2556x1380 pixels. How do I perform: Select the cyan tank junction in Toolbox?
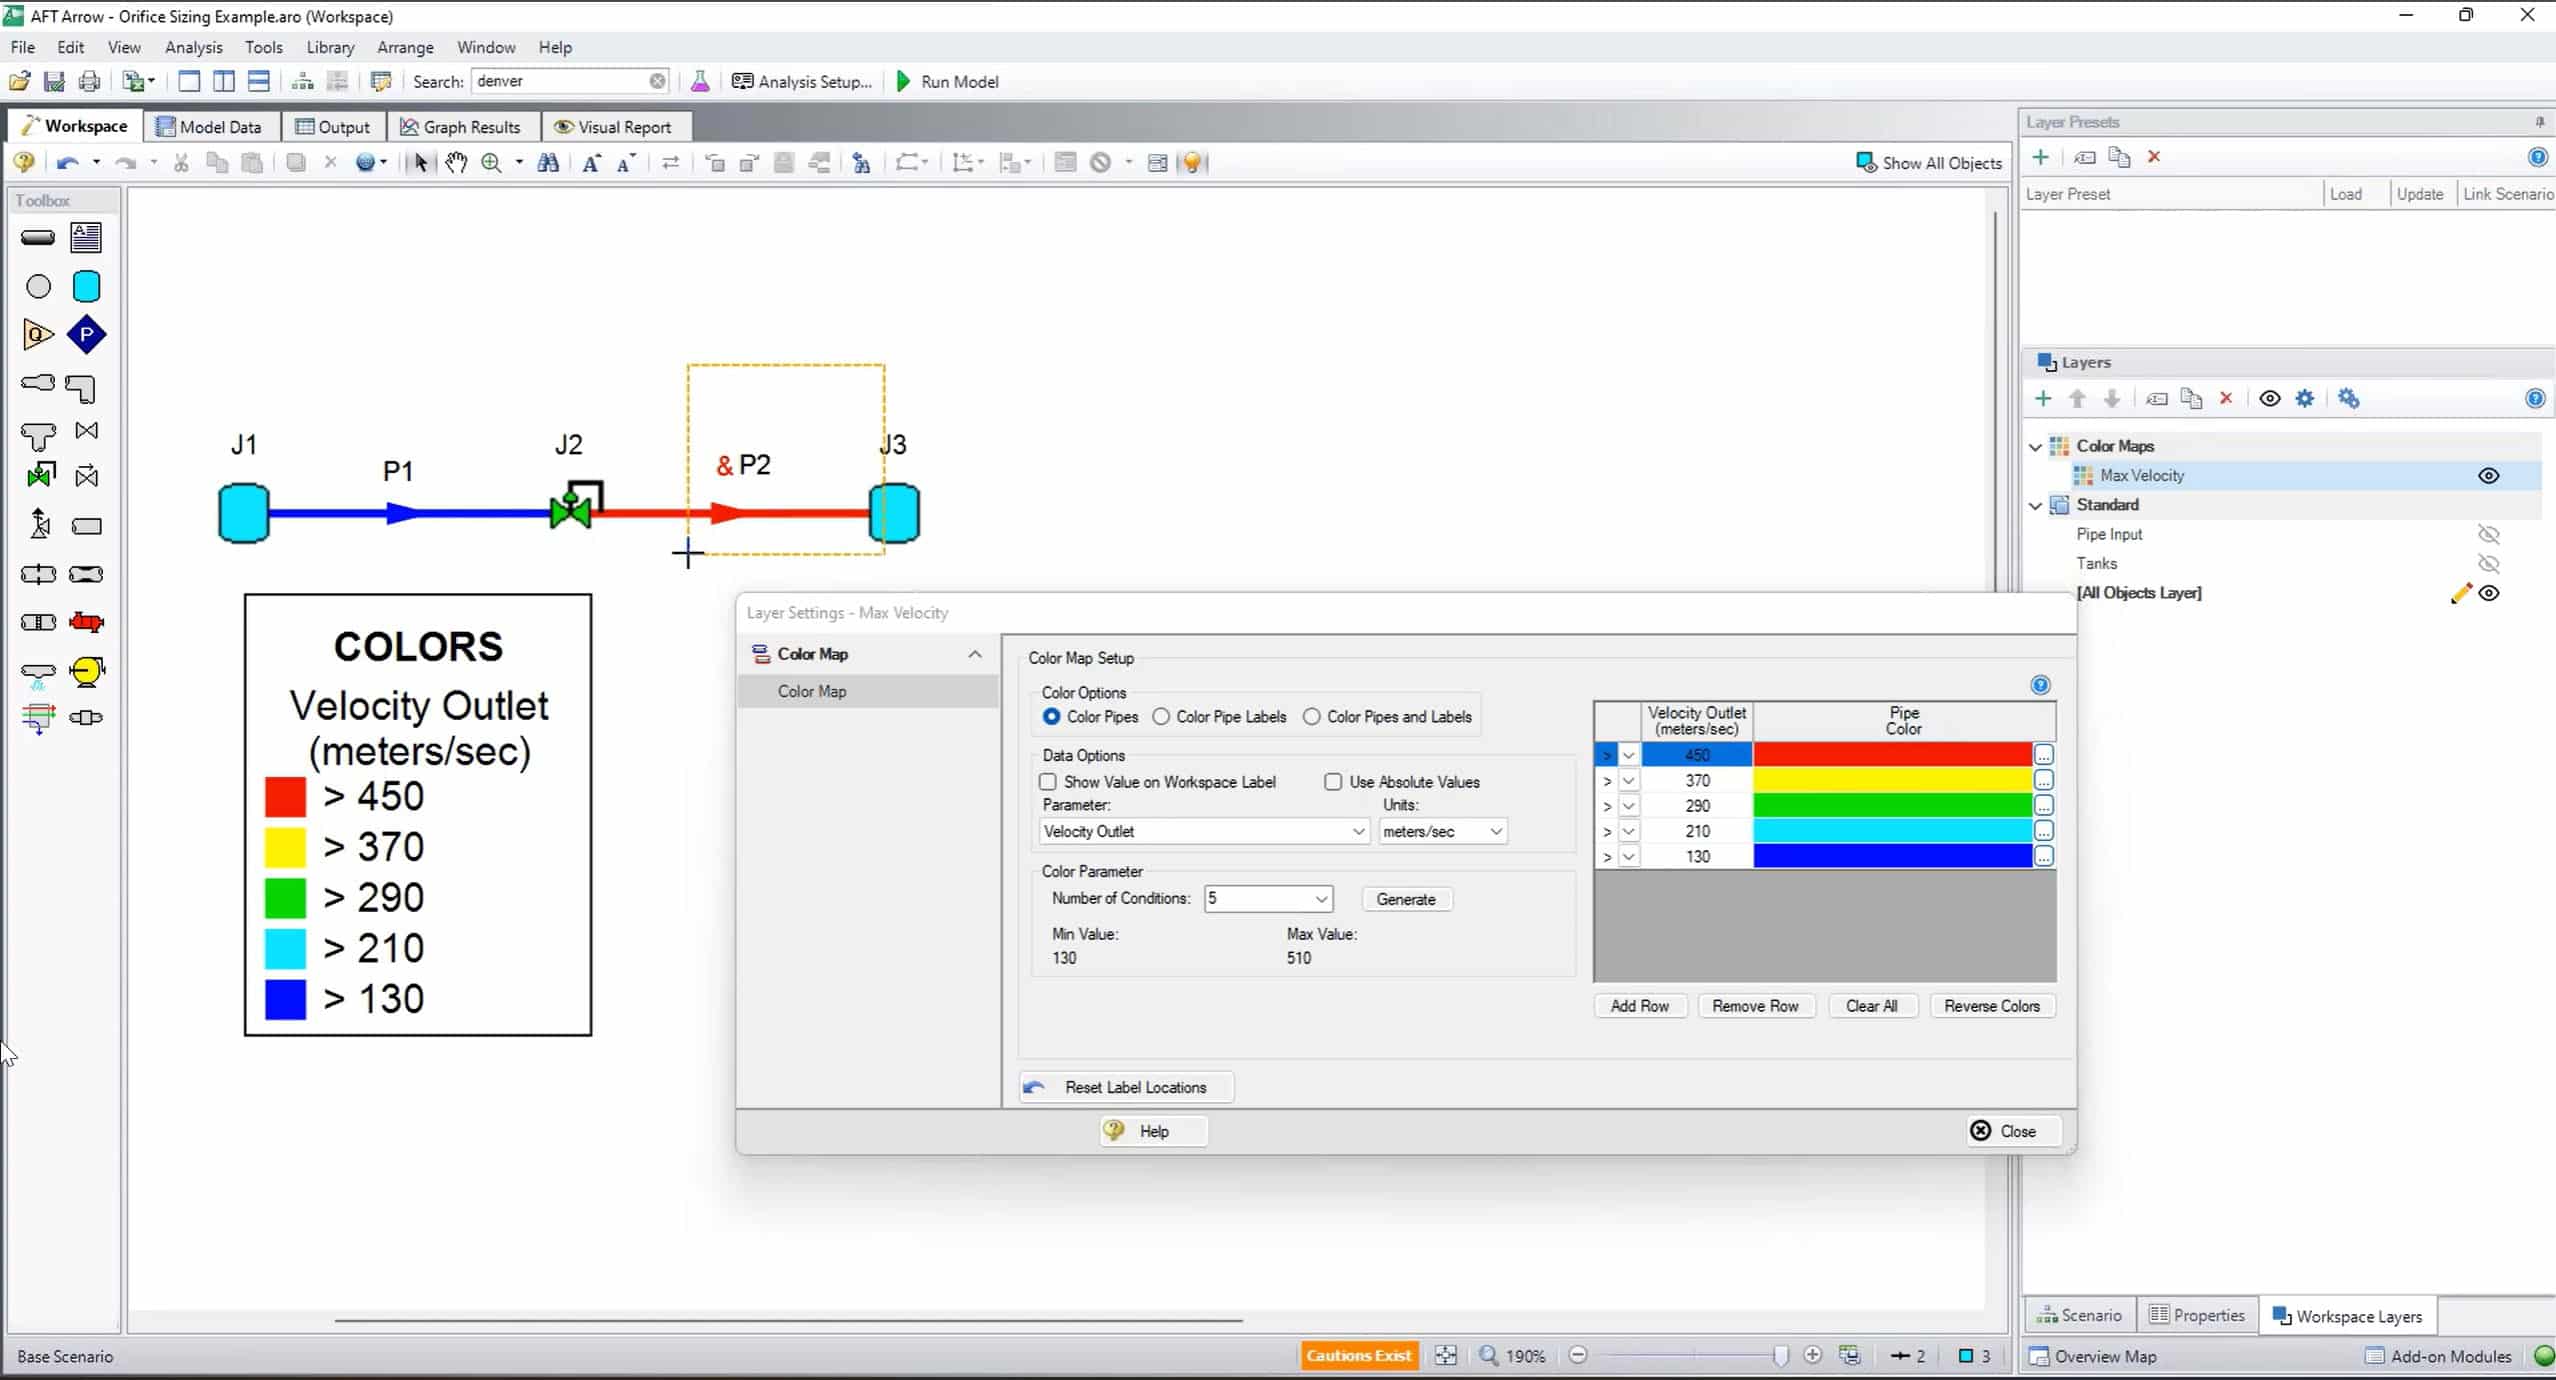pyautogui.click(x=87, y=287)
